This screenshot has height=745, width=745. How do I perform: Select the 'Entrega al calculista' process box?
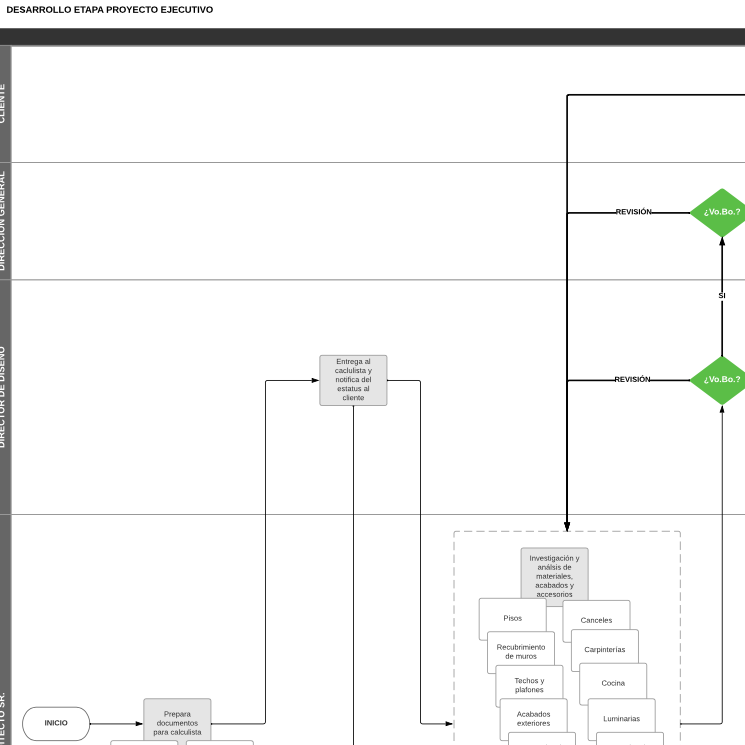pyautogui.click(x=353, y=380)
